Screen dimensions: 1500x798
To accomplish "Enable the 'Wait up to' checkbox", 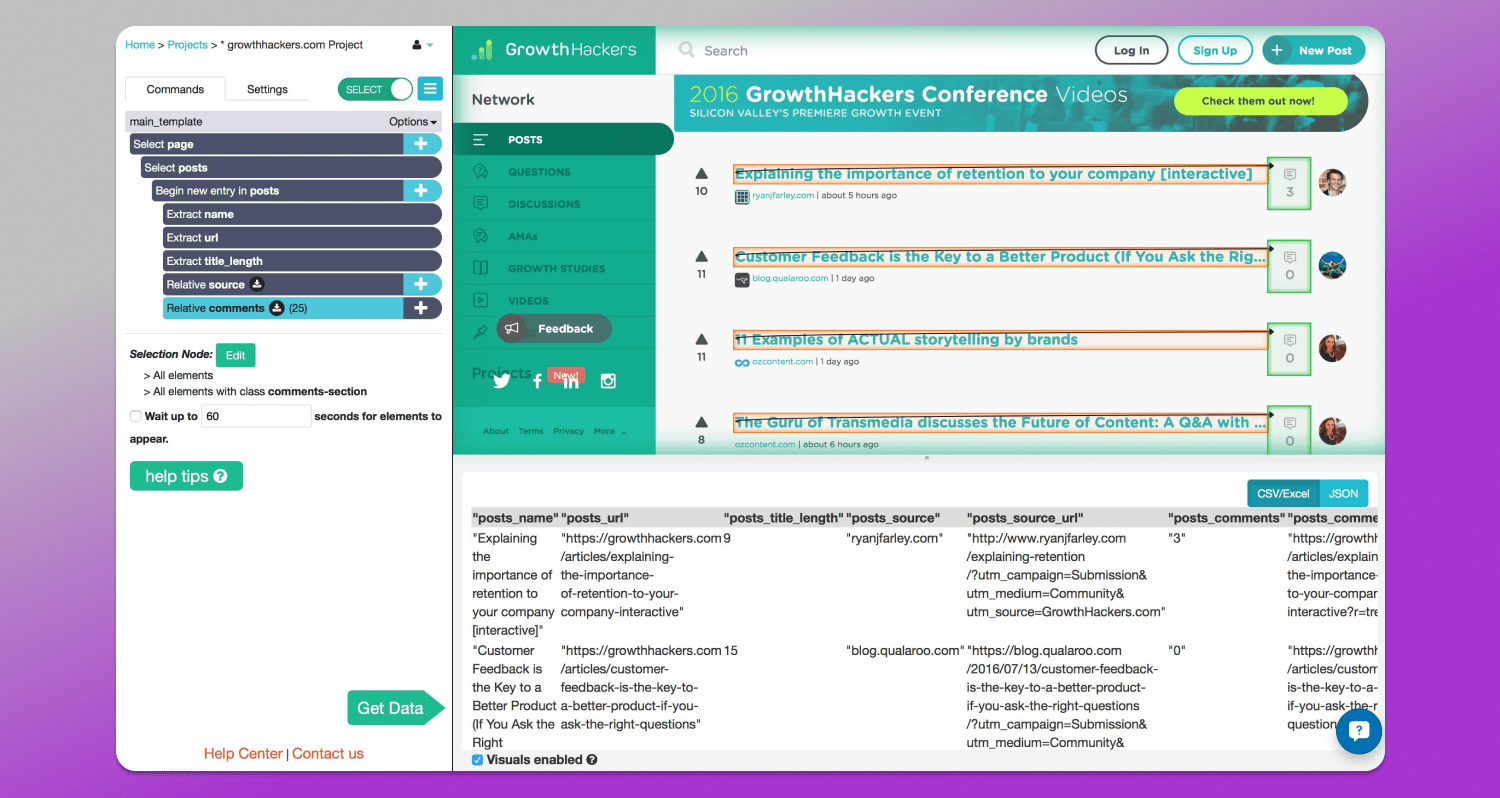I will pos(136,416).
